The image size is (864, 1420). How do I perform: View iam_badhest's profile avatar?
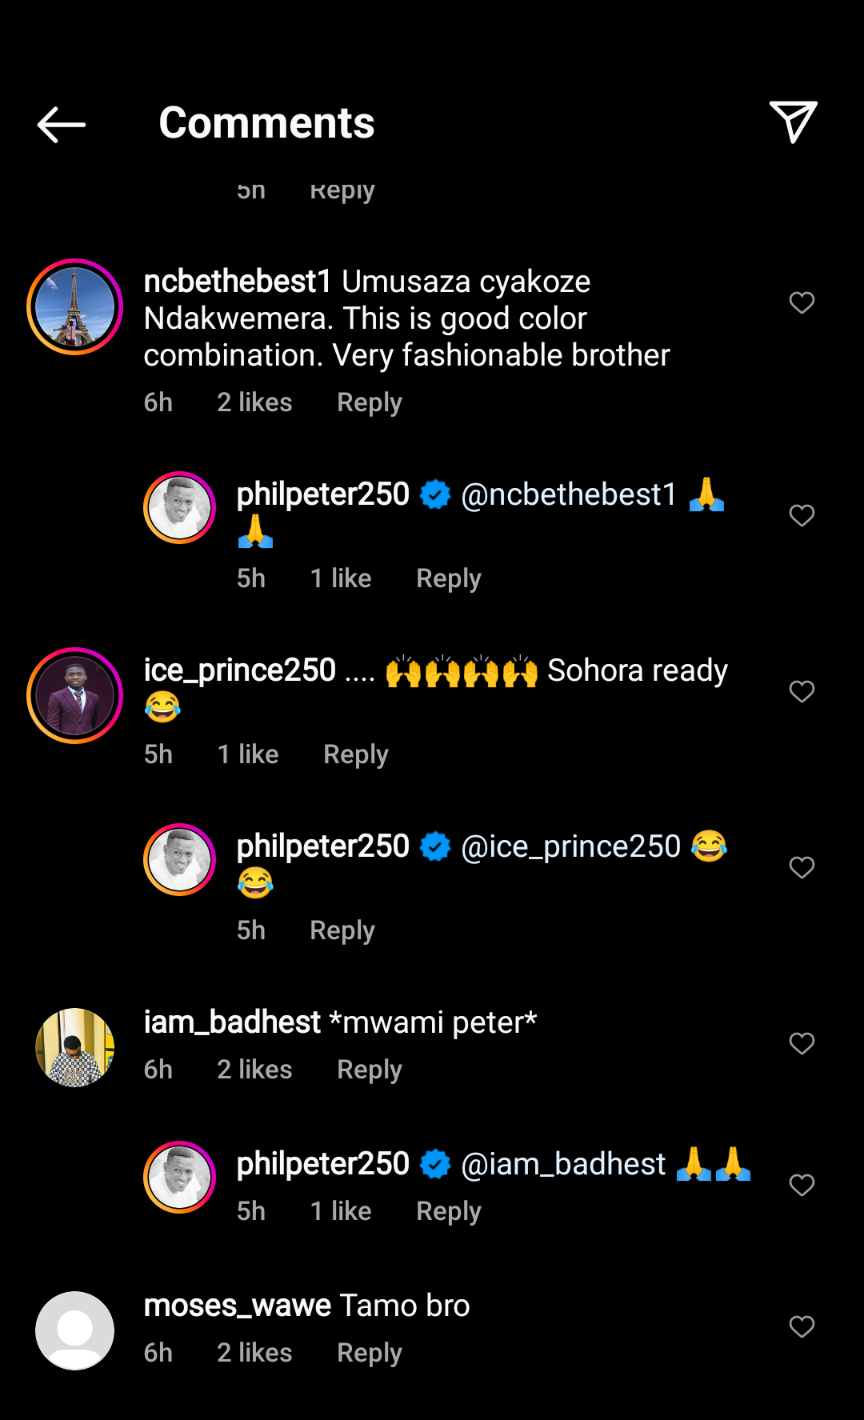tap(75, 1047)
